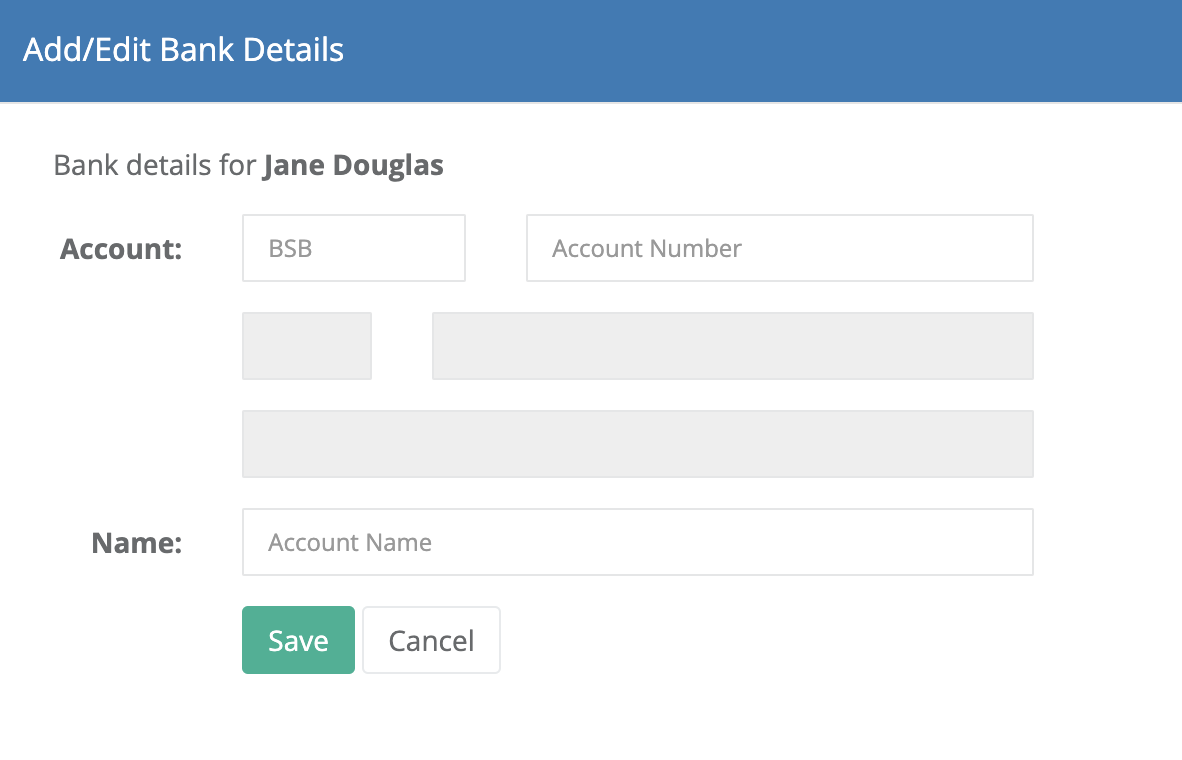1182x760 pixels.
Task: Click the disabled grey field under Account Number
Action: (733, 346)
